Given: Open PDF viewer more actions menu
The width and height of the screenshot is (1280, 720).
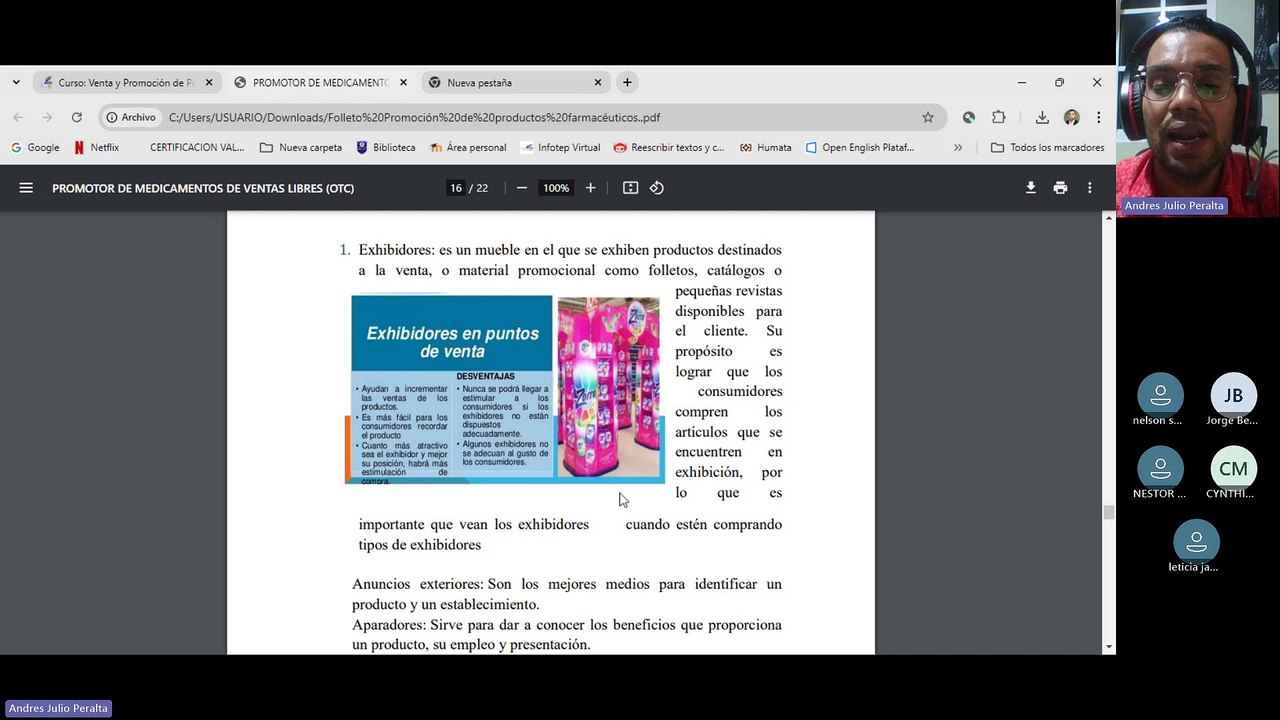Looking at the screenshot, I should 1090,188.
